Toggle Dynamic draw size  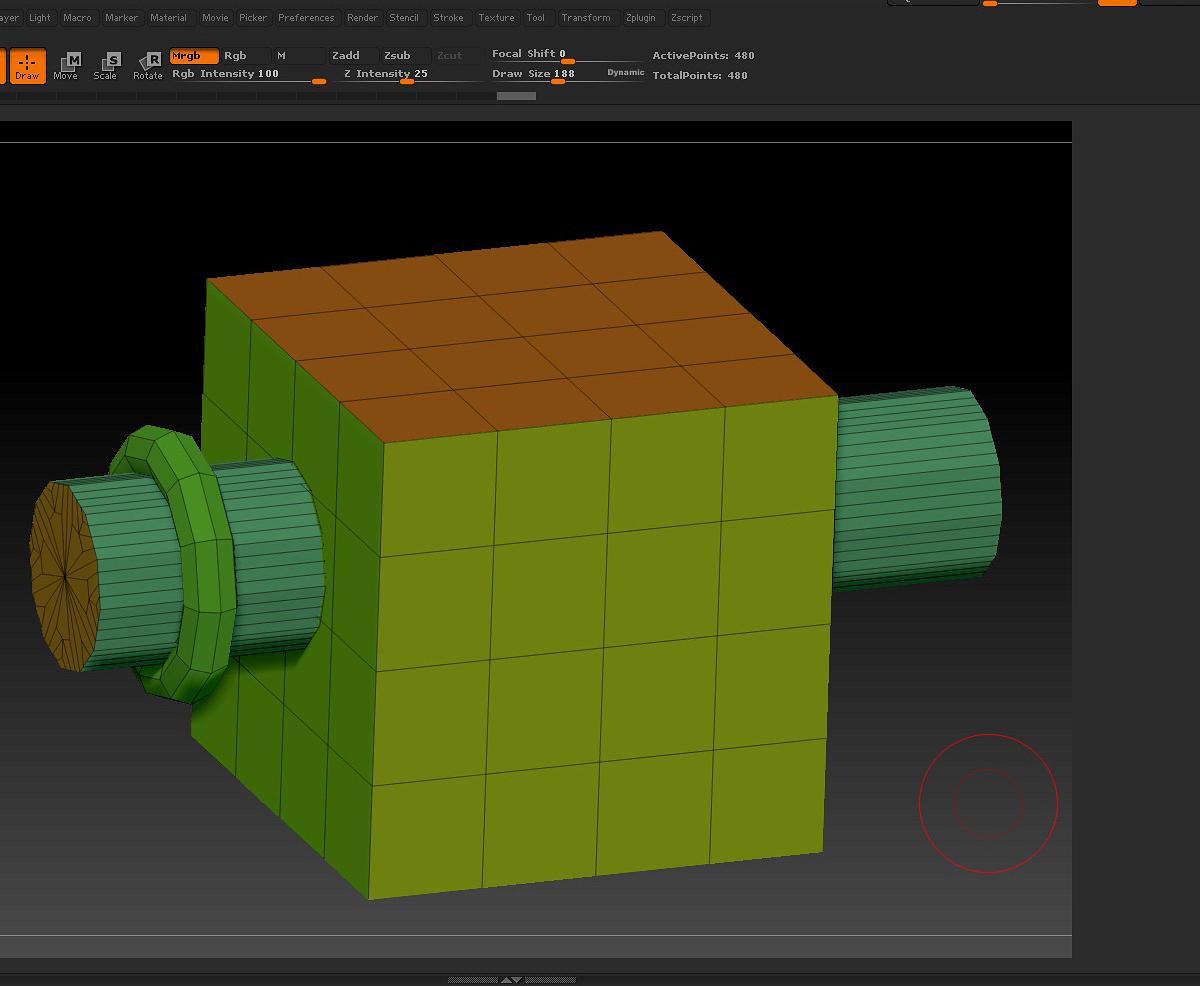pos(625,73)
